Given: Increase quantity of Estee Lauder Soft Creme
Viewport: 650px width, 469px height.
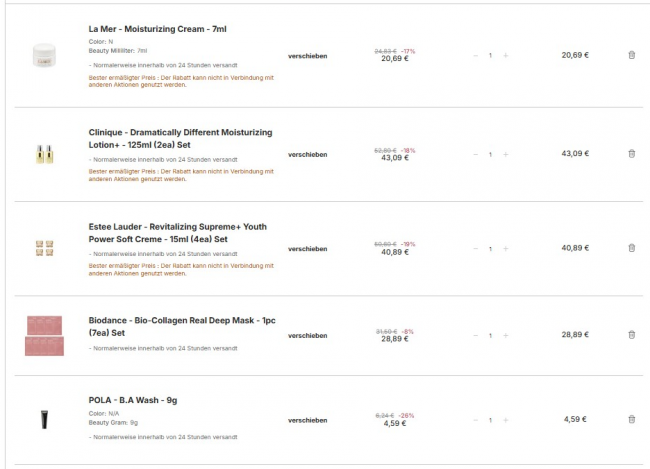Looking at the screenshot, I should (x=506, y=248).
